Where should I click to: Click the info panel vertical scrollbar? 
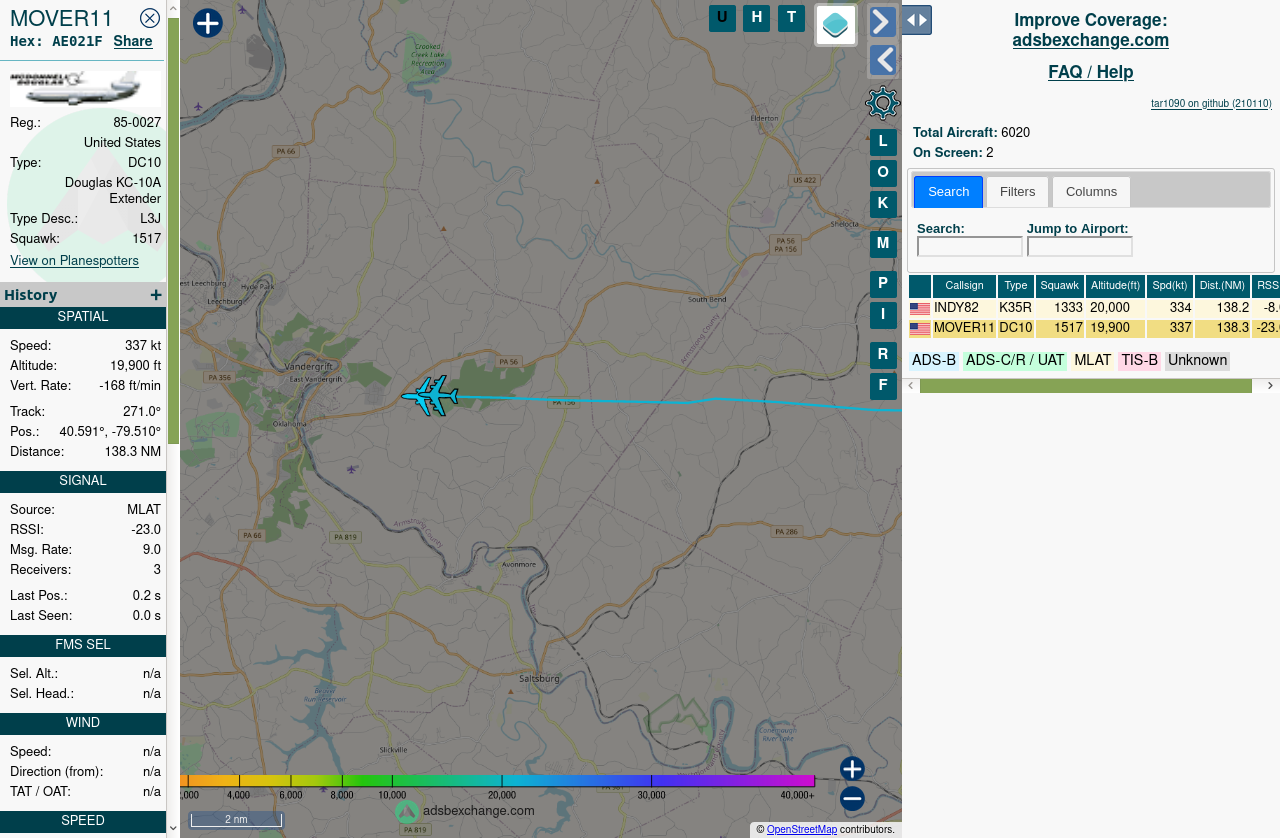tap(173, 230)
